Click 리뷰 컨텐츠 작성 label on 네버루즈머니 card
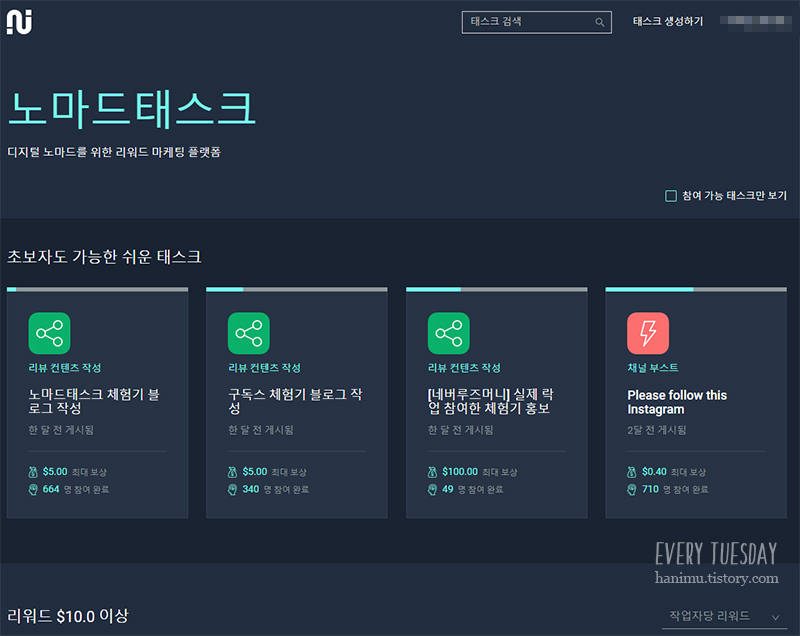Viewport: 800px width, 636px height. [464, 368]
